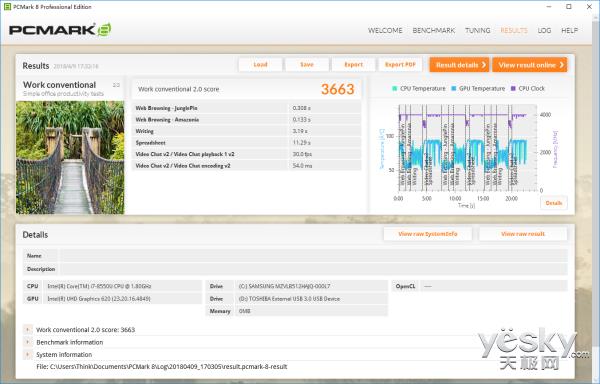Click the Export PDF button
Image resolution: width=600 pixels, height=384 pixels.
[x=400, y=65]
